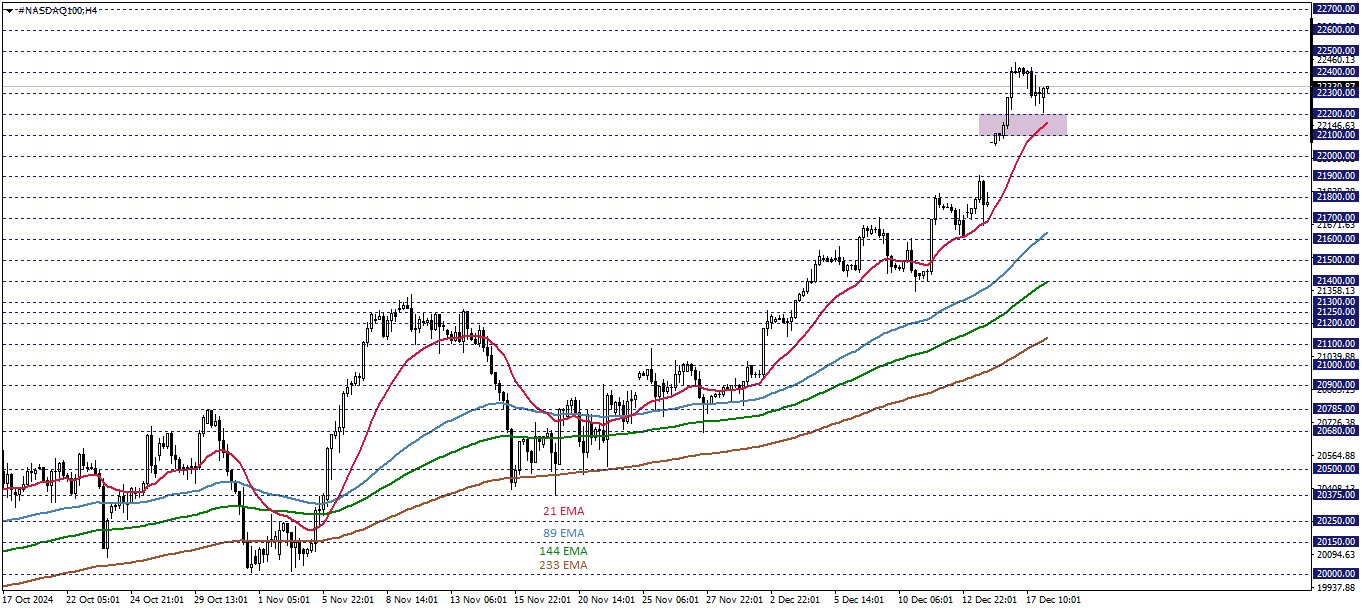The width and height of the screenshot is (1362, 611).
Task: Select the 21900.00 price level label
Action: point(1336,176)
